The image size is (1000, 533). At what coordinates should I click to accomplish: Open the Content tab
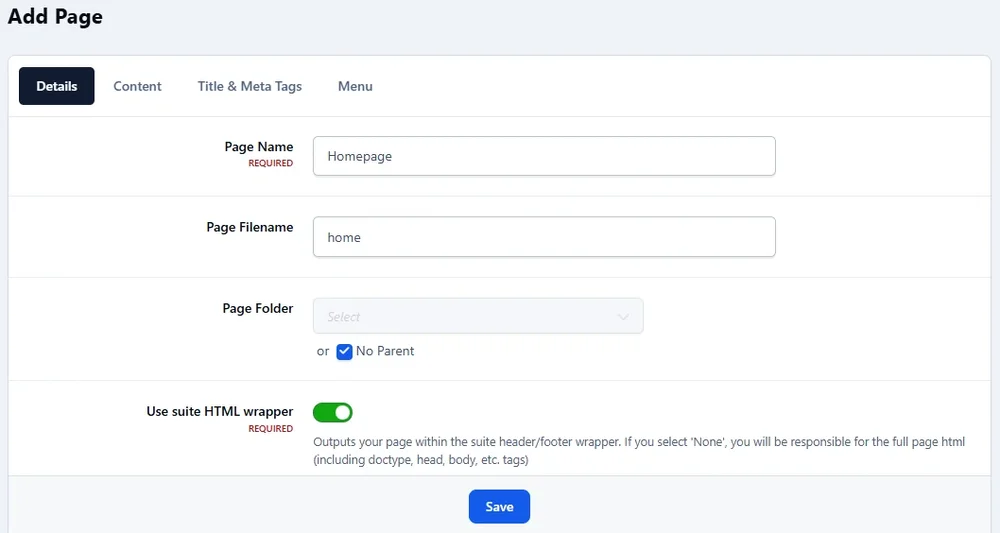[137, 86]
